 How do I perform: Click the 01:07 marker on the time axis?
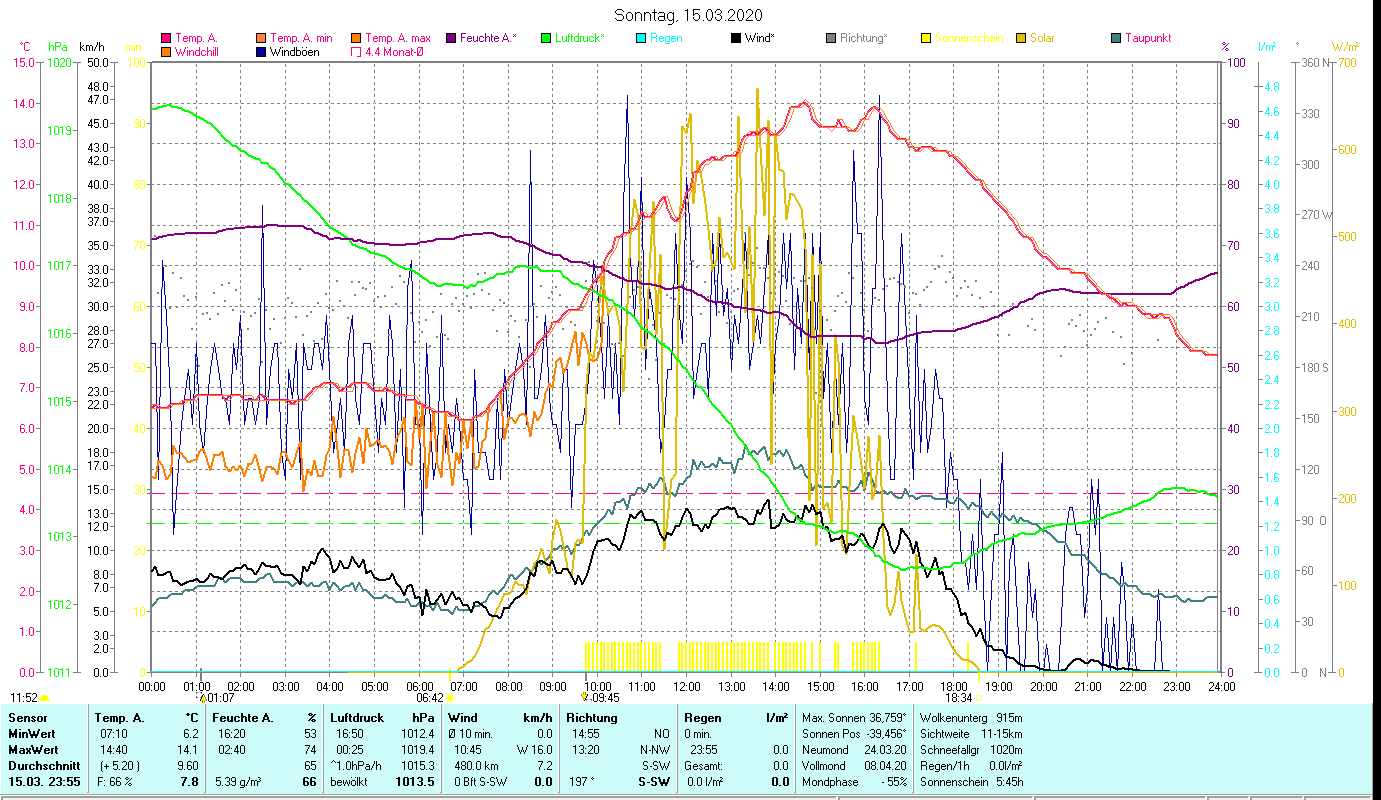[220, 698]
